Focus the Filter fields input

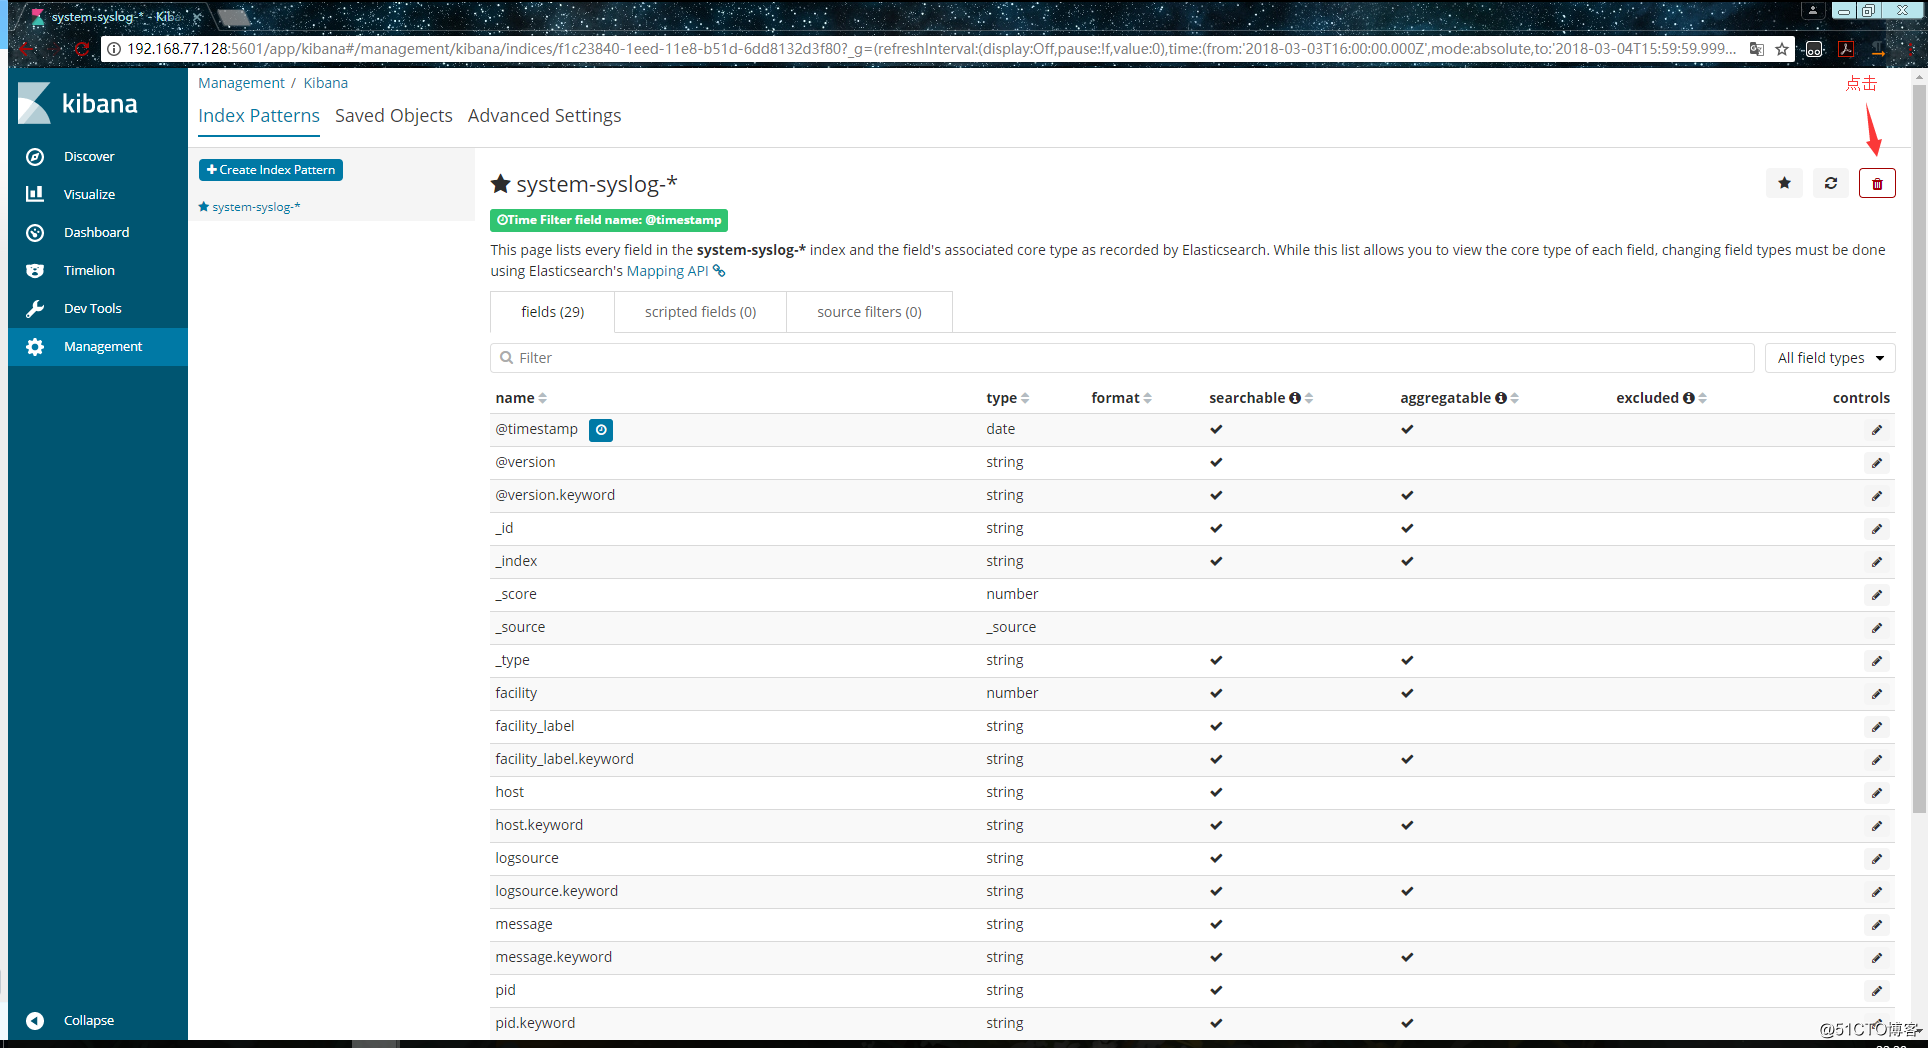coord(1122,358)
